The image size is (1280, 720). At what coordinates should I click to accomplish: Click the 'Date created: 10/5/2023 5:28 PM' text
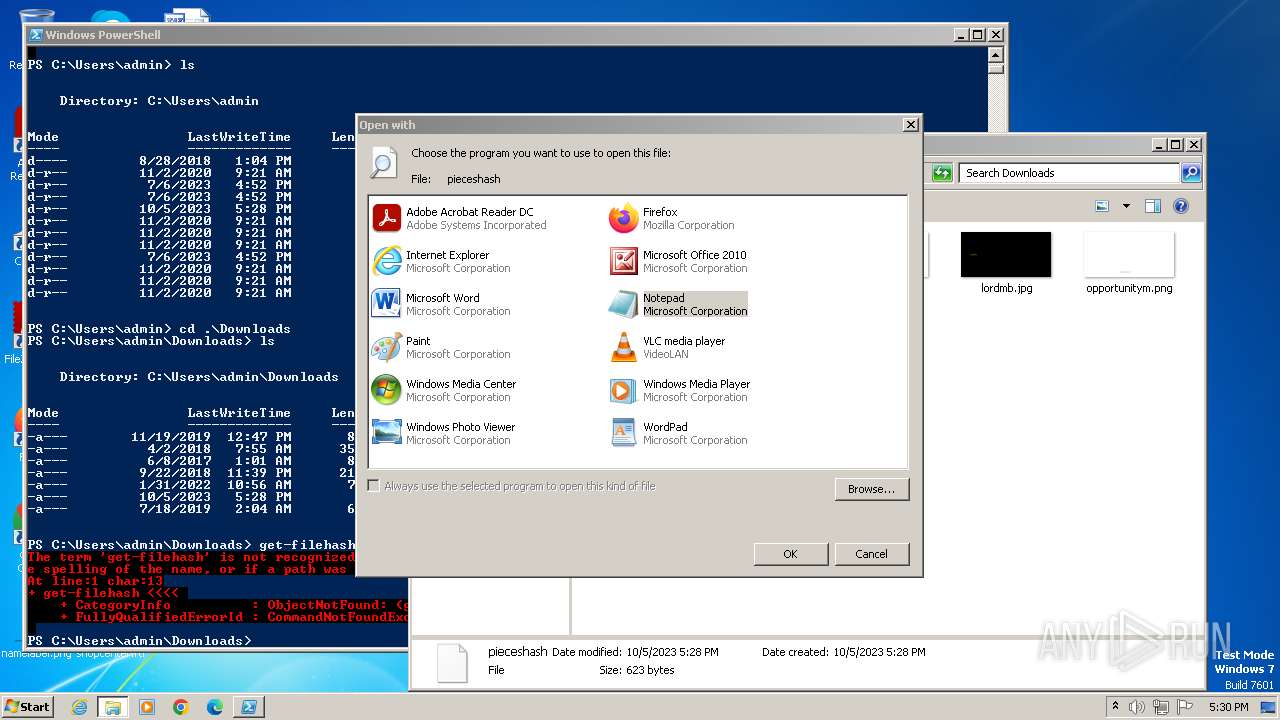[x=843, y=652]
